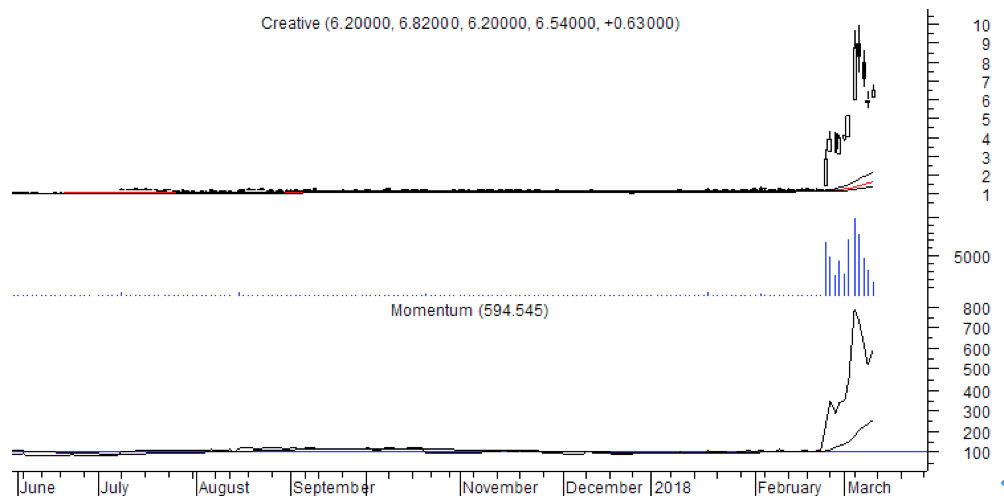Click price axis value 8
The width and height of the screenshot is (1004, 504).
[987, 64]
